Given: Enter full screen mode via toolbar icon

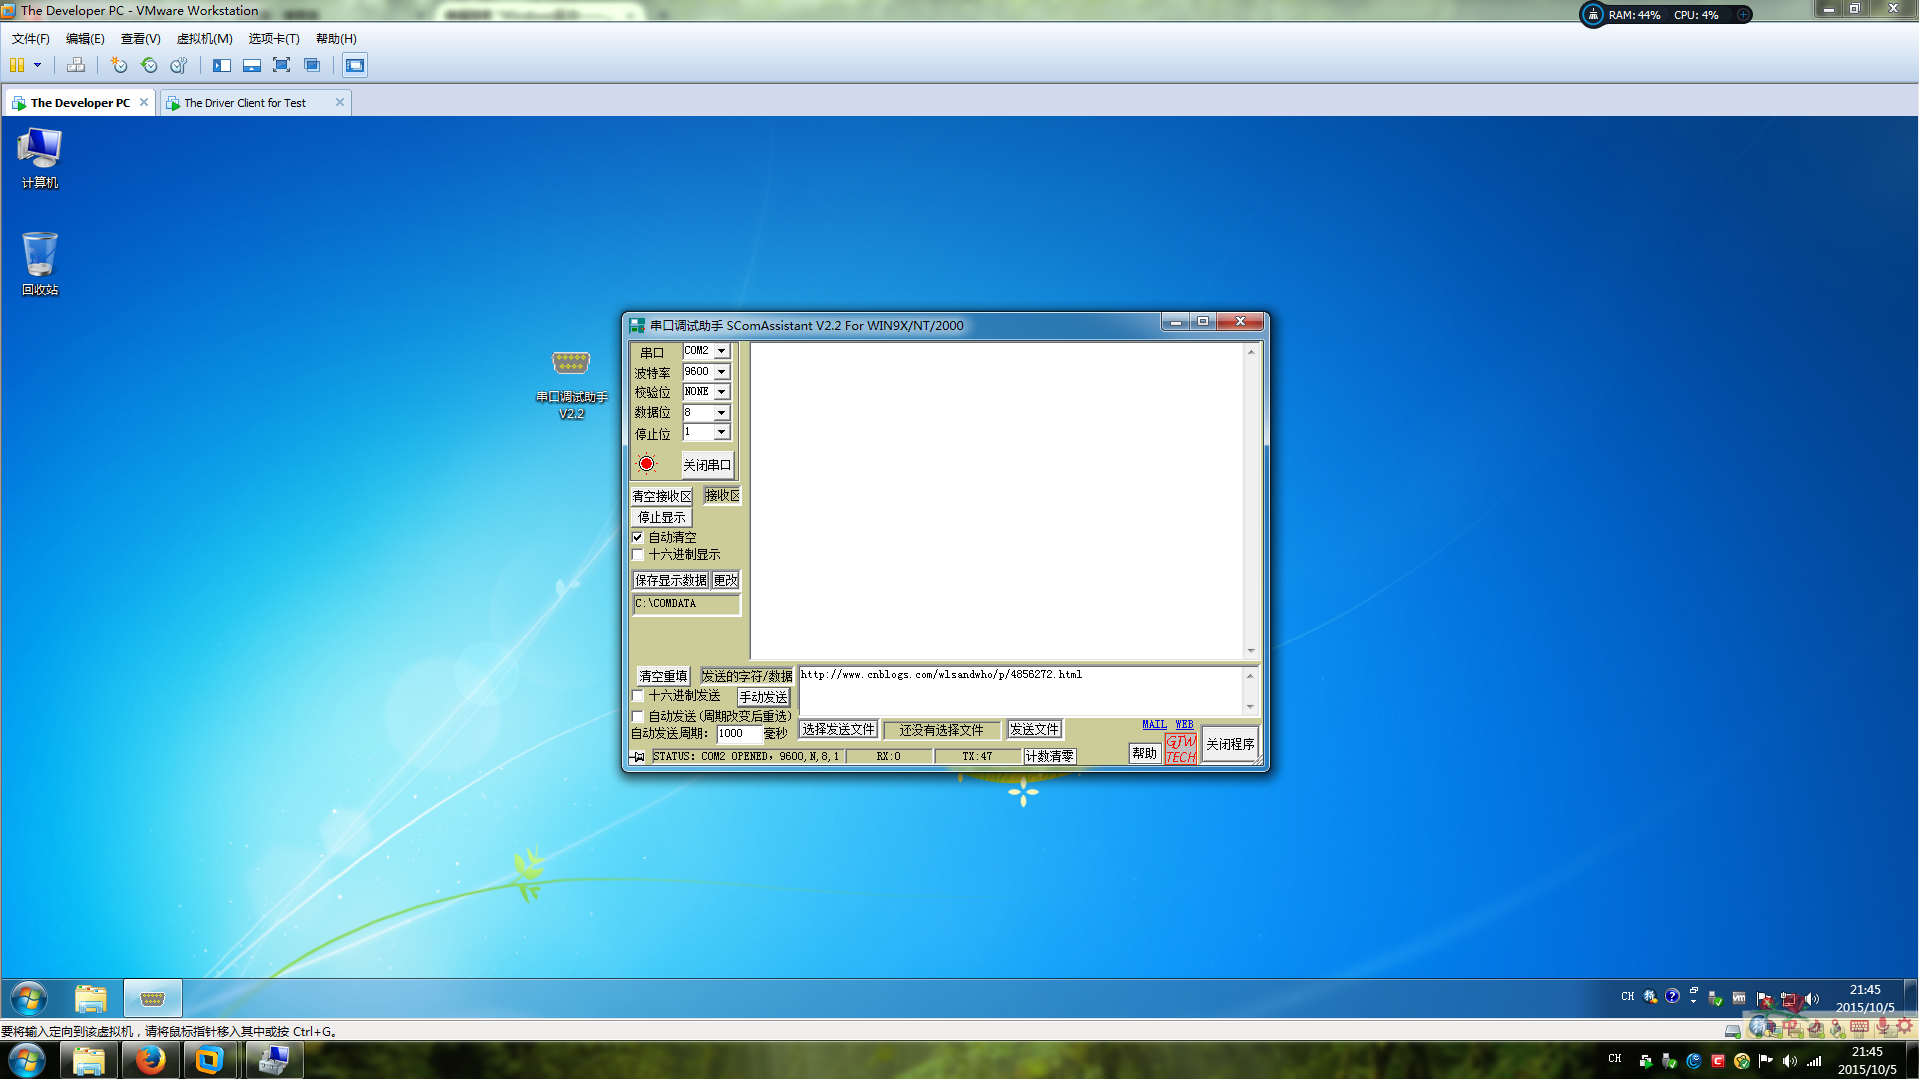Looking at the screenshot, I should pyautogui.click(x=282, y=65).
